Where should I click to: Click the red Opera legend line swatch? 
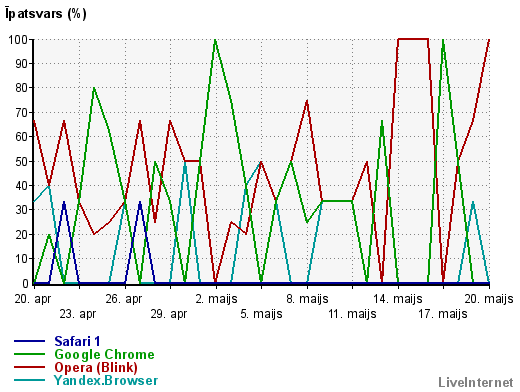pyautogui.click(x=29, y=367)
